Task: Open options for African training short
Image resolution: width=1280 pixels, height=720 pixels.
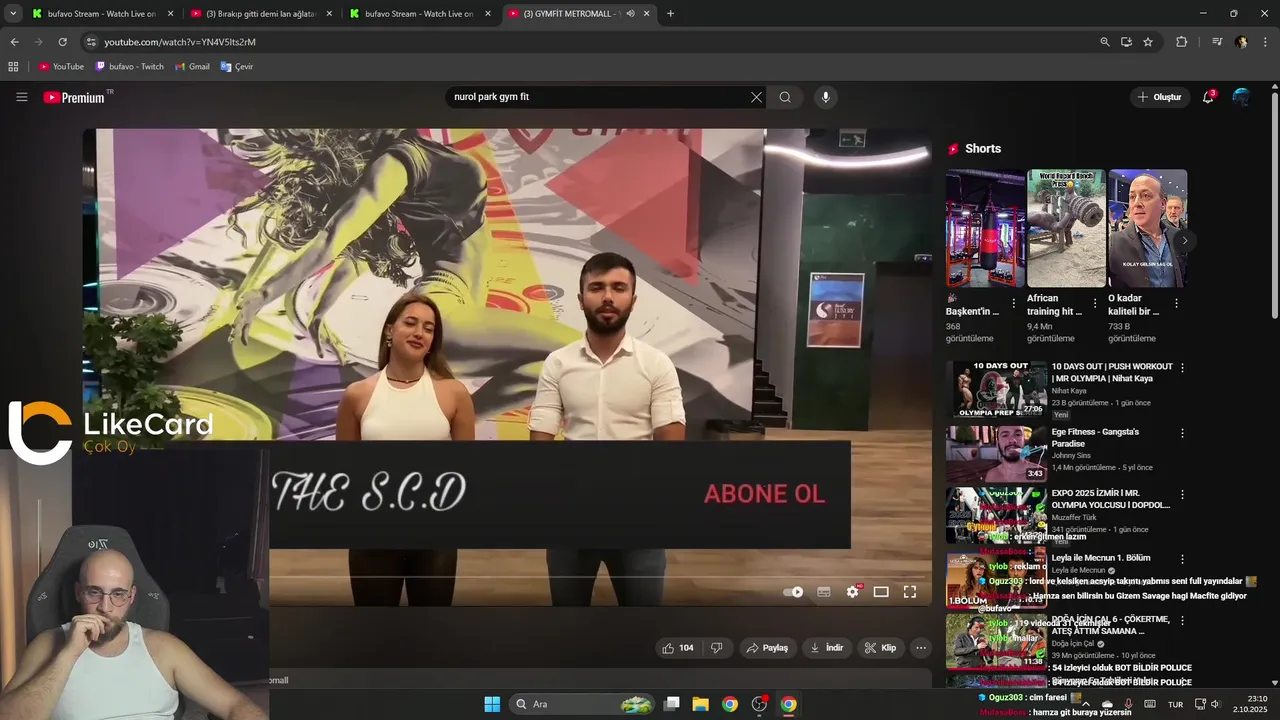Action: click(1095, 303)
